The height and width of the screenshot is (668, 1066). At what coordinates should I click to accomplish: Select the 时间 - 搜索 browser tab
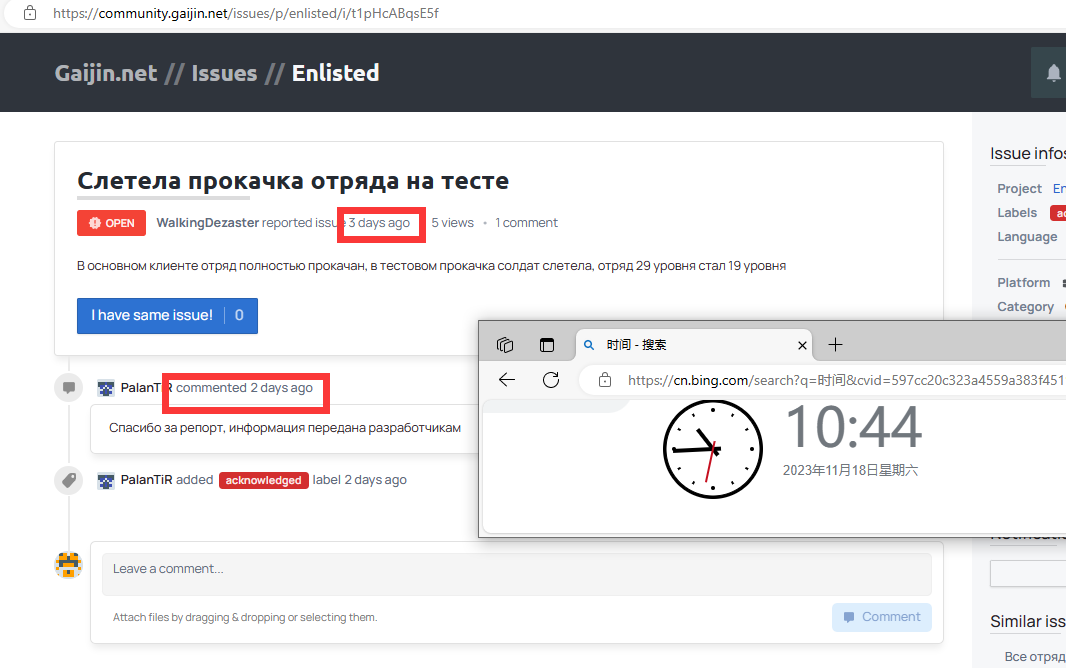pyautogui.click(x=680, y=345)
